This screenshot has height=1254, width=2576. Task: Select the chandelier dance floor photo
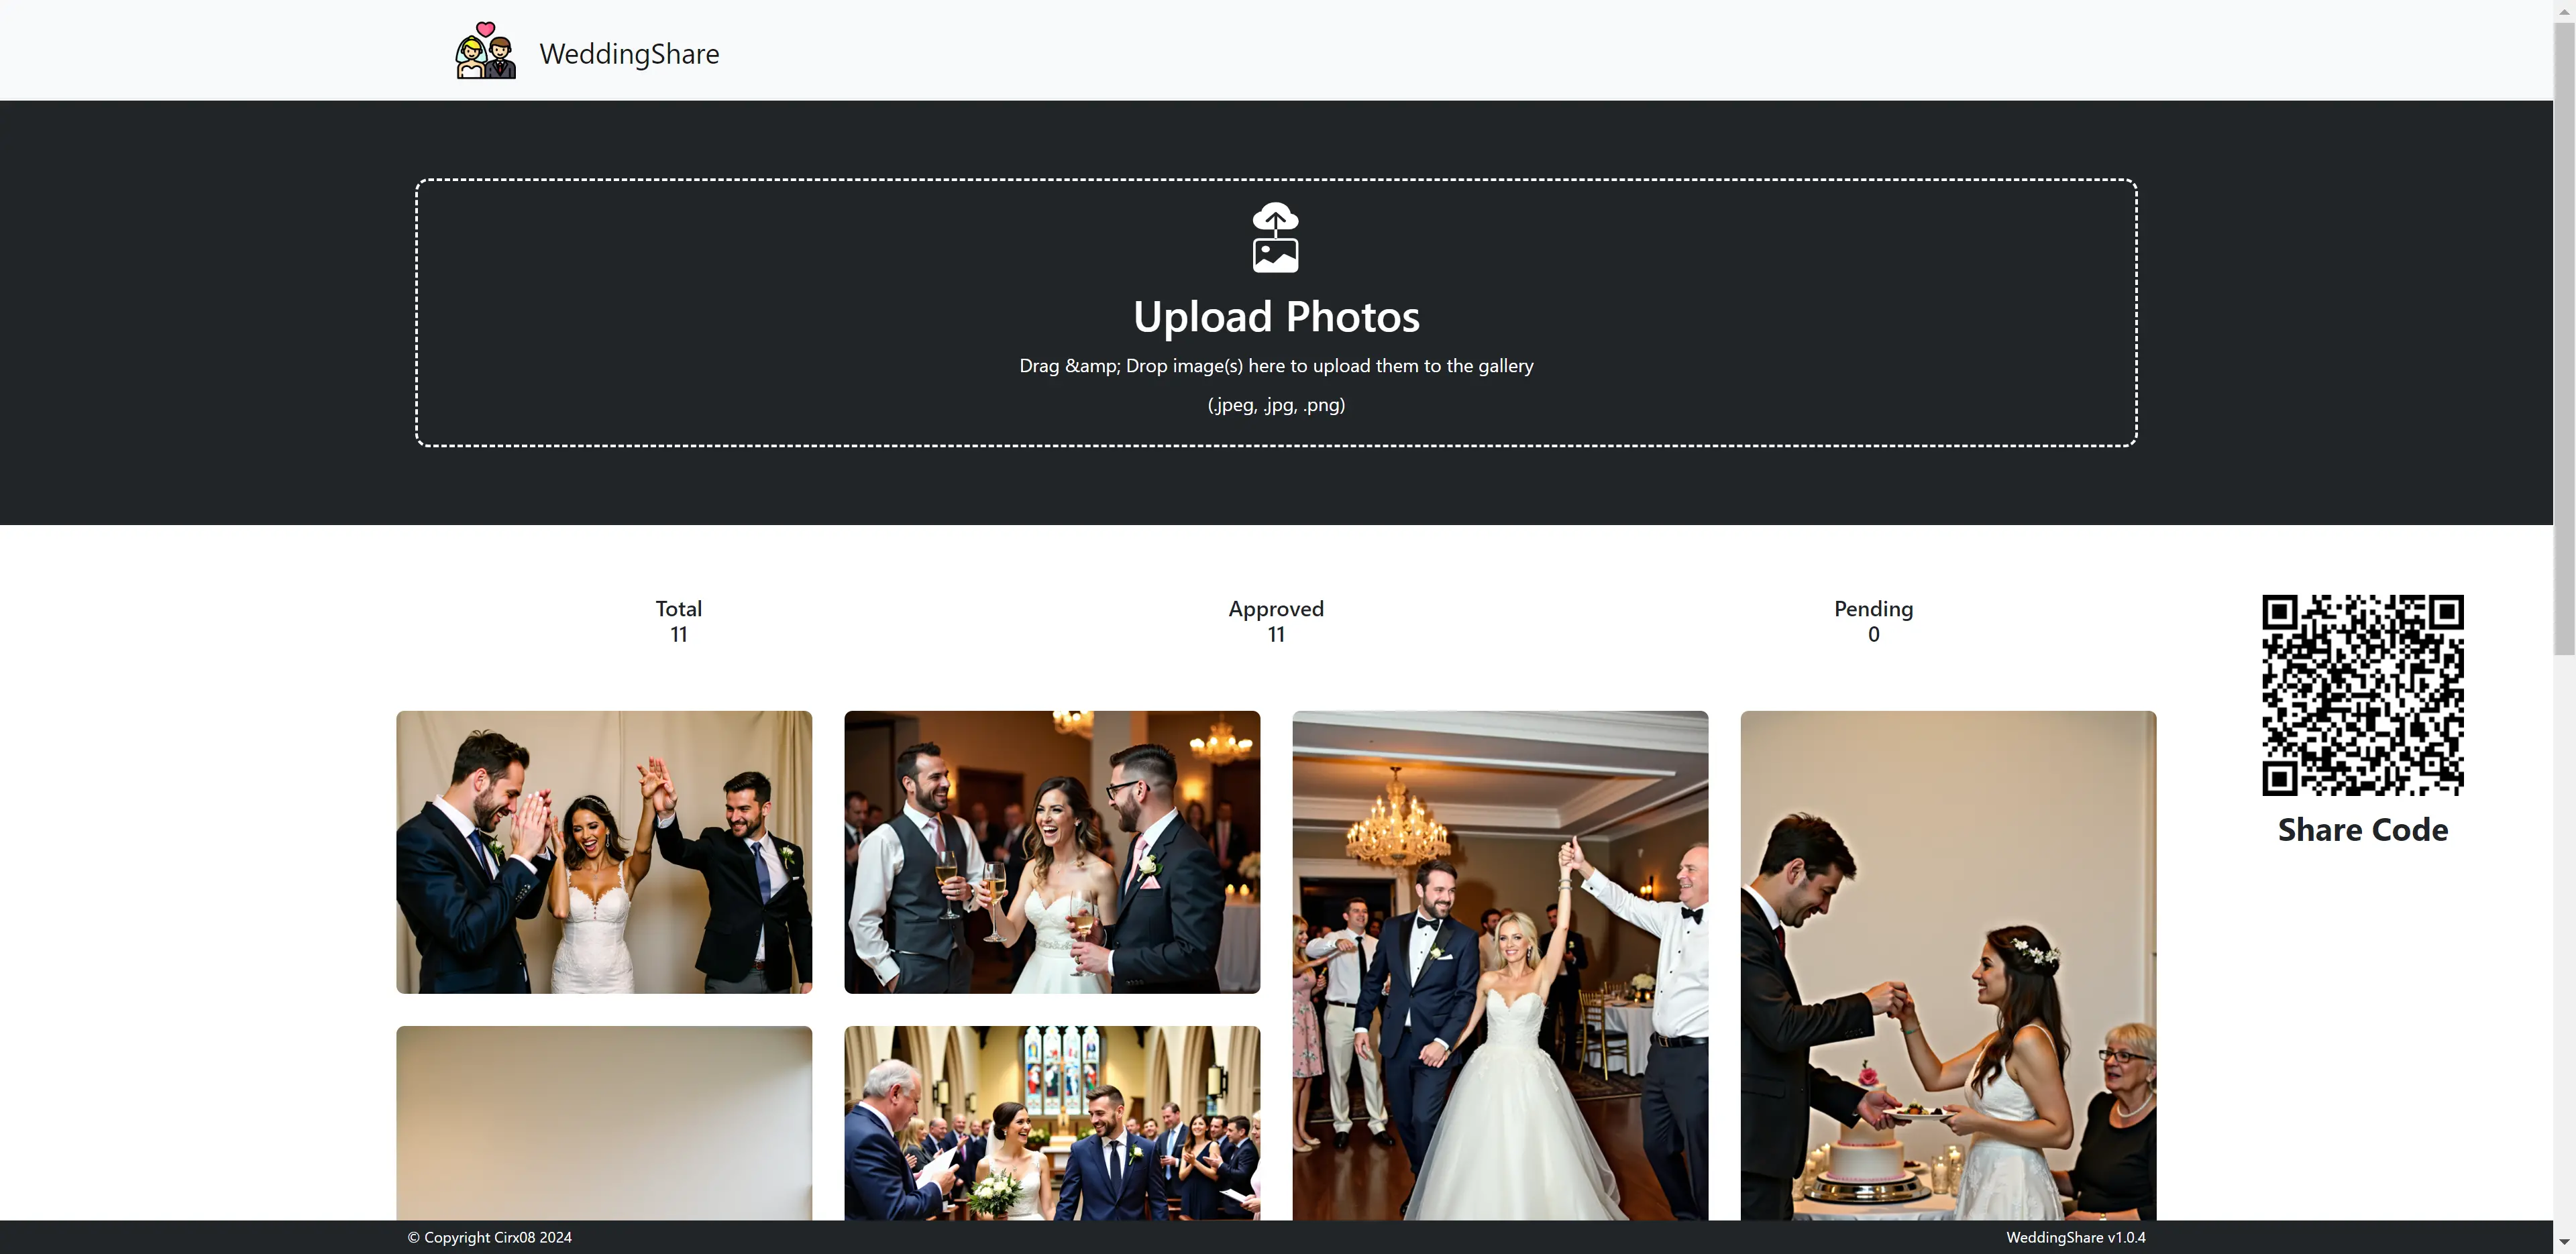point(1499,960)
